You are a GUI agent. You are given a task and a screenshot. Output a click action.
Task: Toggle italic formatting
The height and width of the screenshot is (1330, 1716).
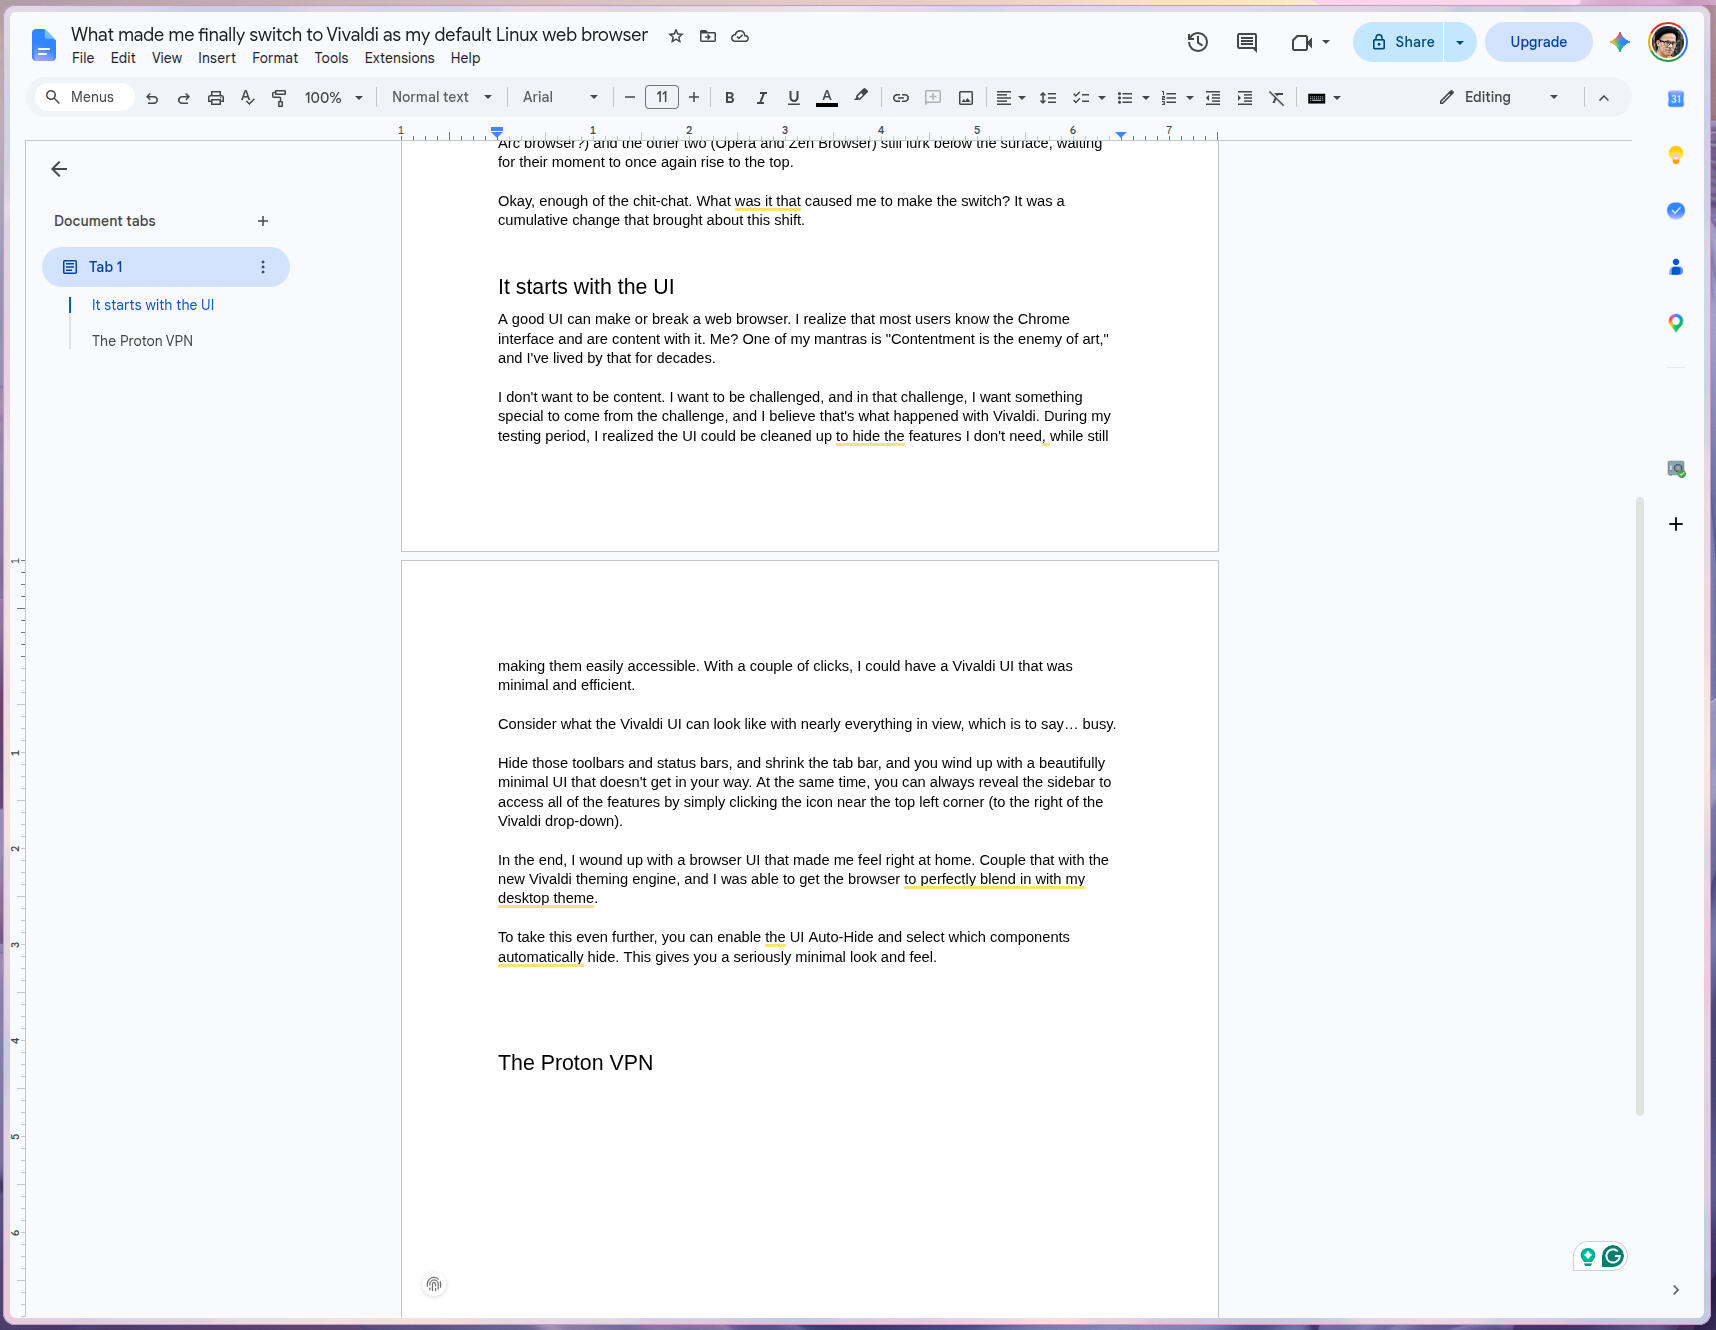pyautogui.click(x=761, y=97)
